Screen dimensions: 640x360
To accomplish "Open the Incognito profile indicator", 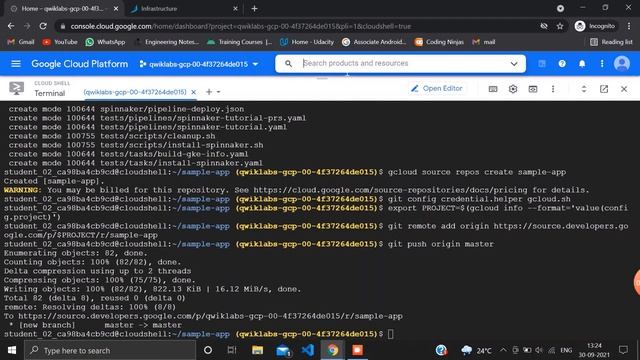I will coord(595,26).
